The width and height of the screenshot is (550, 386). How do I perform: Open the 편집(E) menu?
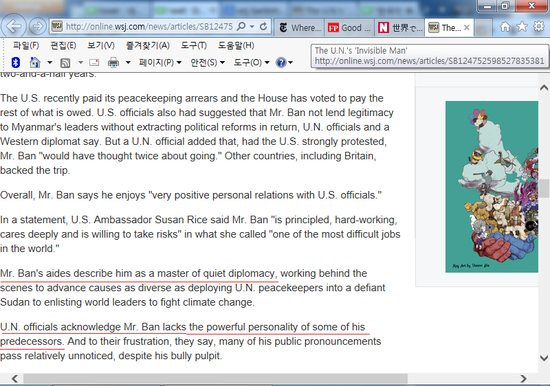(x=63, y=46)
